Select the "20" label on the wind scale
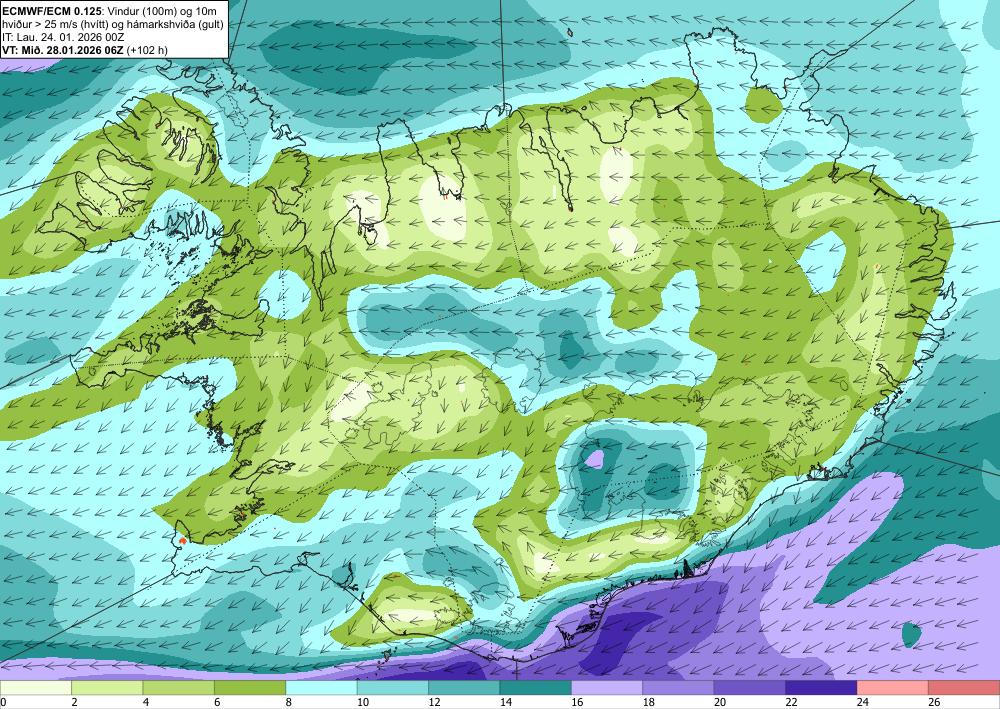The height and width of the screenshot is (709, 1000). pyautogui.click(x=720, y=702)
